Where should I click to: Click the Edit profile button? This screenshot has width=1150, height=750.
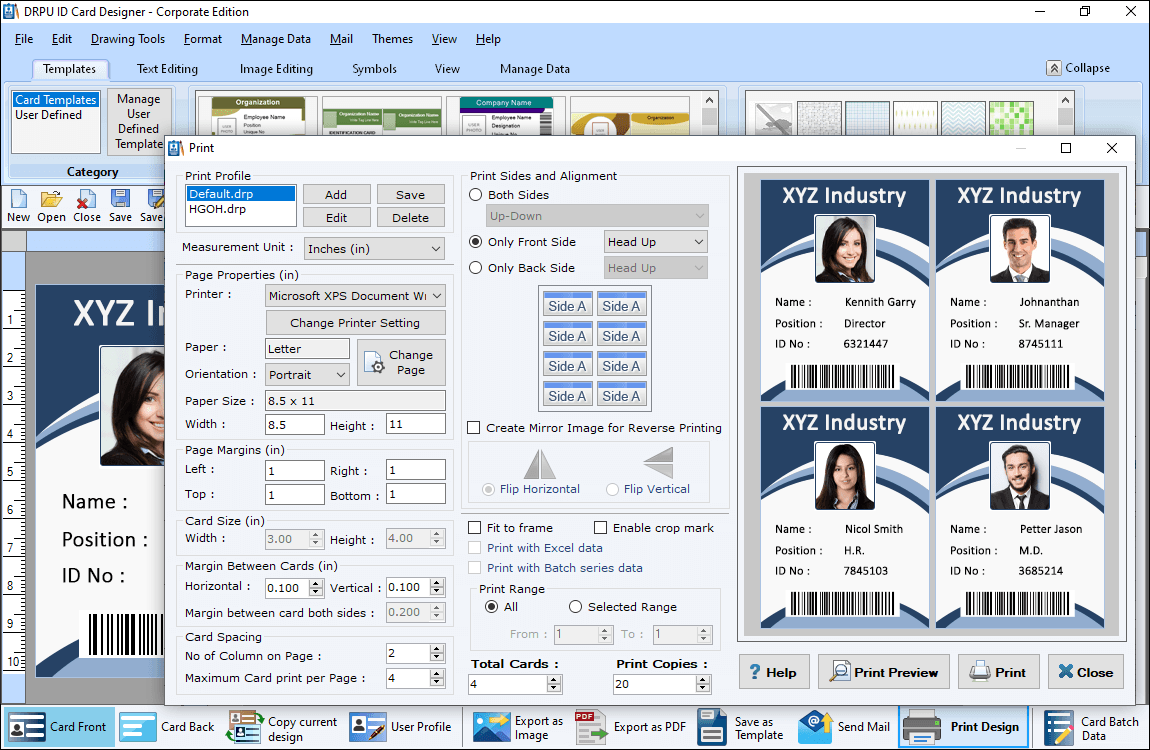[x=337, y=218]
